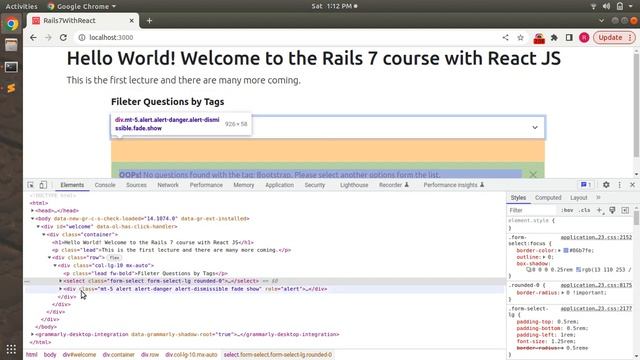View site information icon in address bar
This screenshot has width=640, height=360.
tap(82, 38)
